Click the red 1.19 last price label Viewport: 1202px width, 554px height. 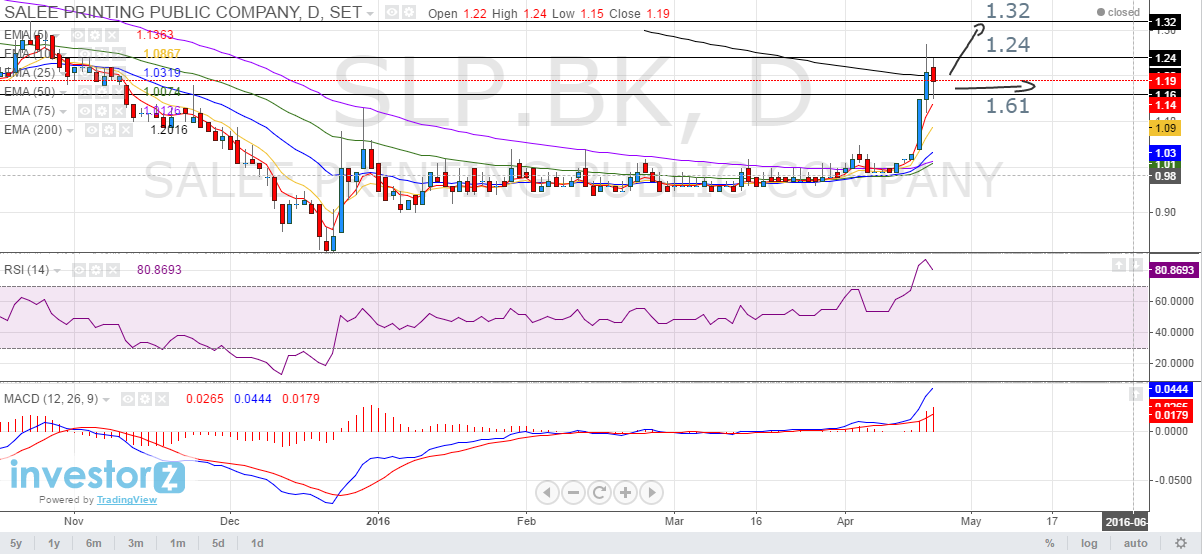(x=1165, y=80)
